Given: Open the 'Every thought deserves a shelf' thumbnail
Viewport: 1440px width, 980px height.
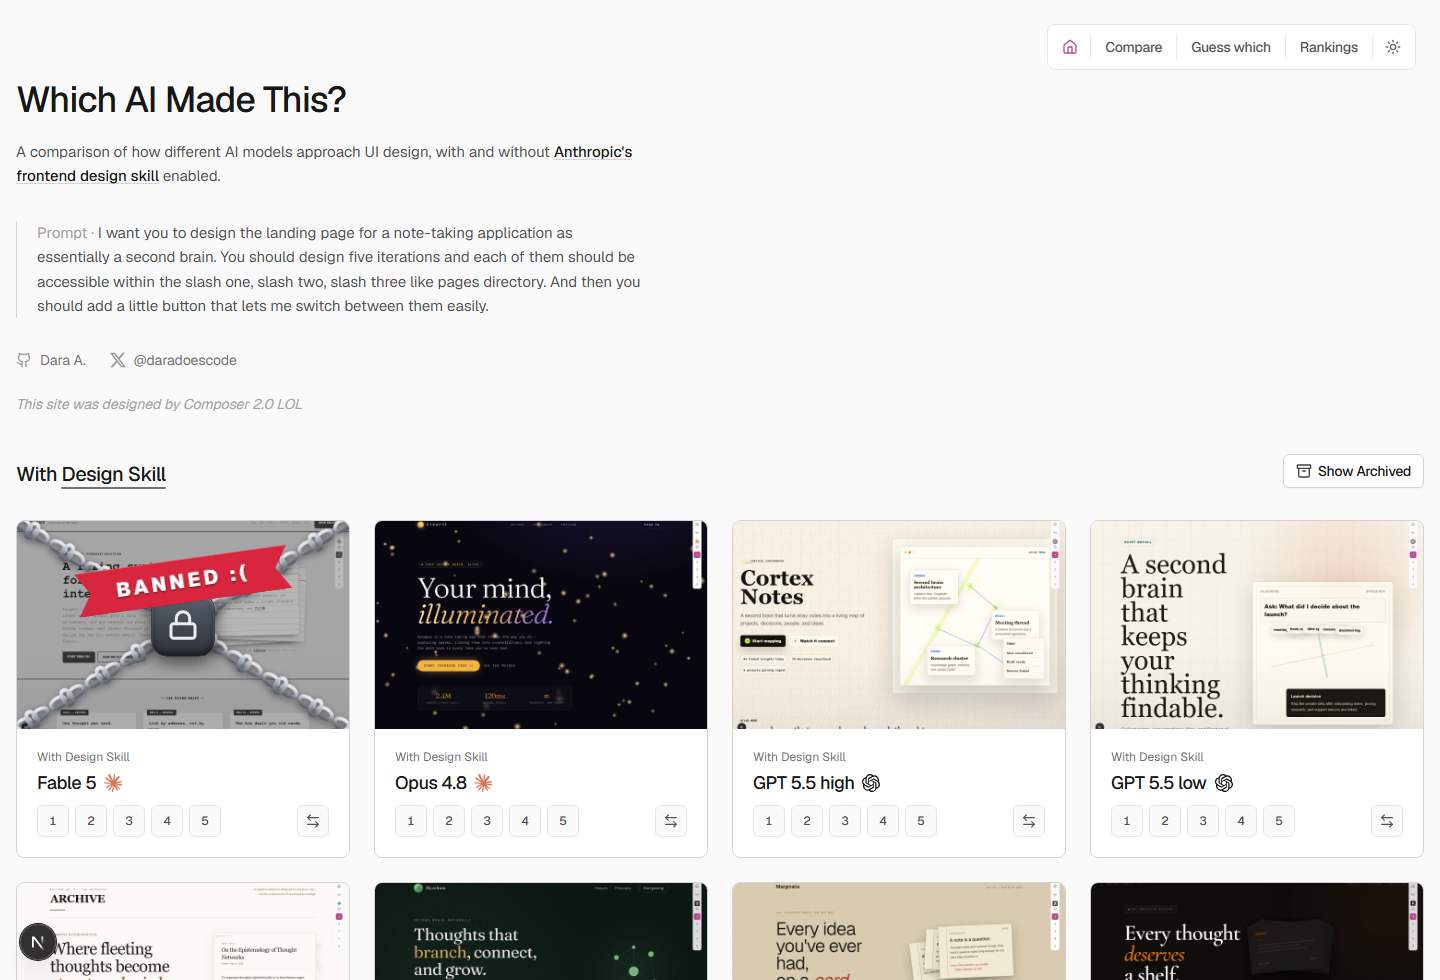Looking at the screenshot, I should [x=1257, y=931].
